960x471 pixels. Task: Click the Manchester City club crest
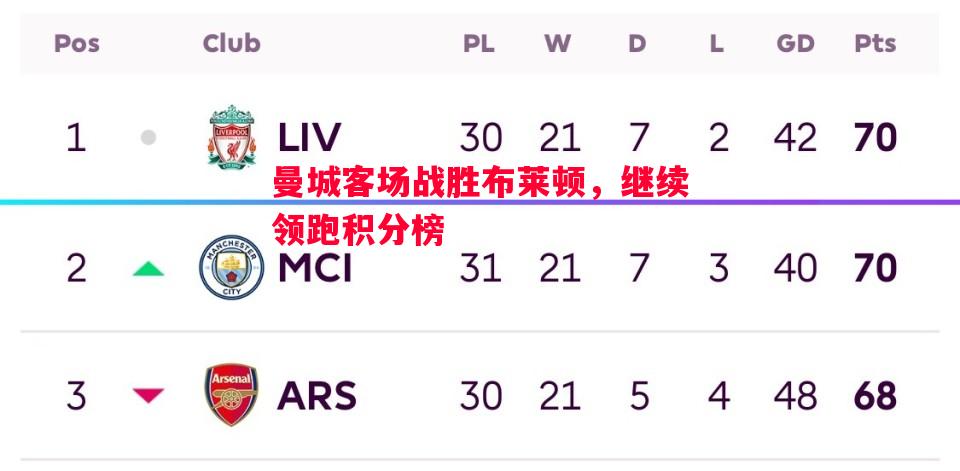coord(231,268)
